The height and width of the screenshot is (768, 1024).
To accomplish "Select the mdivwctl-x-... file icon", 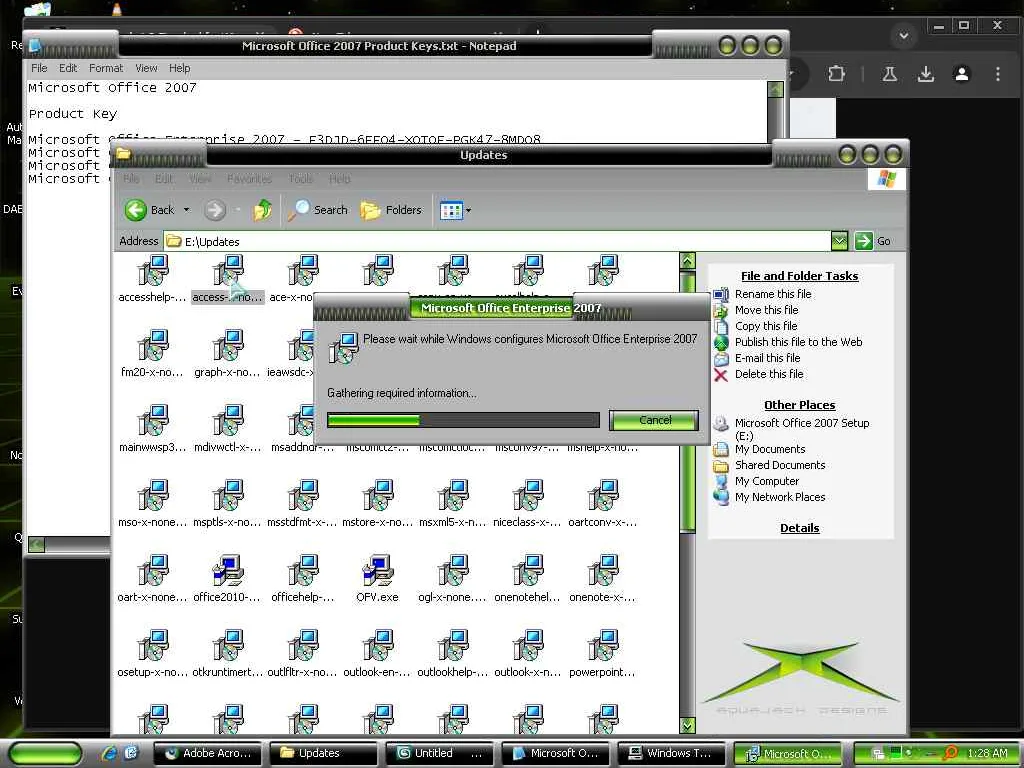I will [227, 420].
